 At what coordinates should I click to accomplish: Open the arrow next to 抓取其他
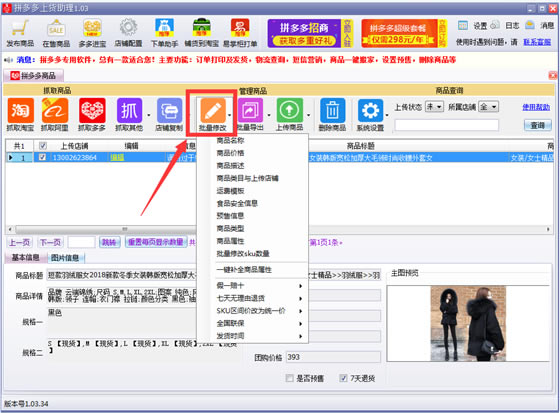(x=149, y=115)
